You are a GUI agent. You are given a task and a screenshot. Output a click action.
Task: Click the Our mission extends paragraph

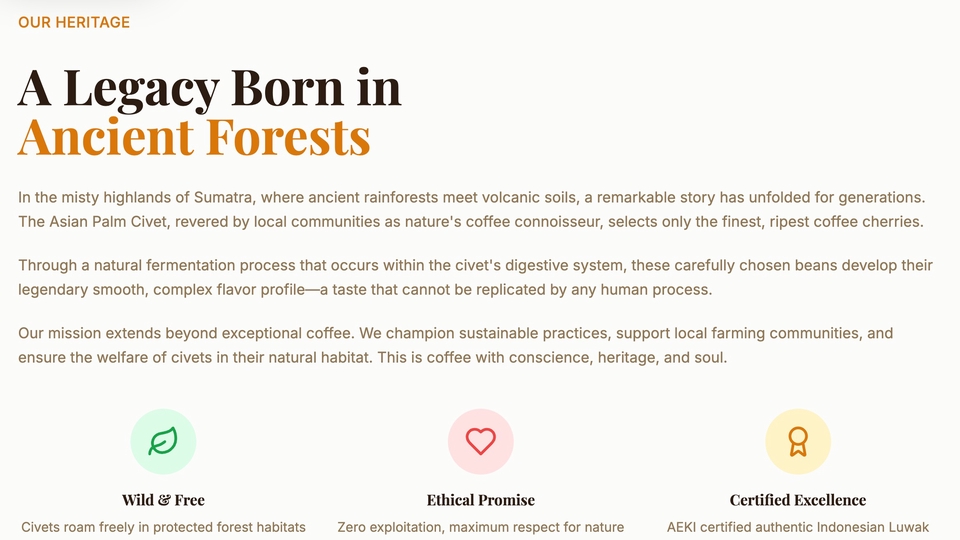coord(456,345)
